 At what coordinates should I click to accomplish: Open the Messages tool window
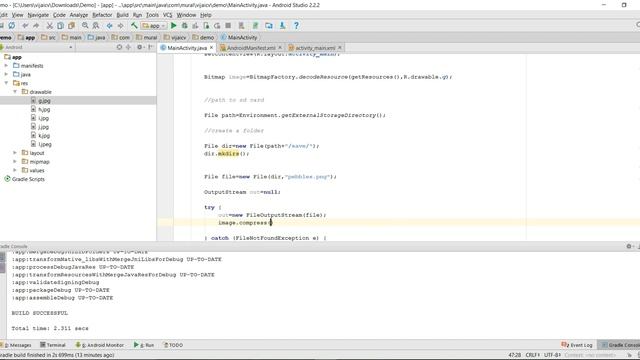[x=17, y=345]
